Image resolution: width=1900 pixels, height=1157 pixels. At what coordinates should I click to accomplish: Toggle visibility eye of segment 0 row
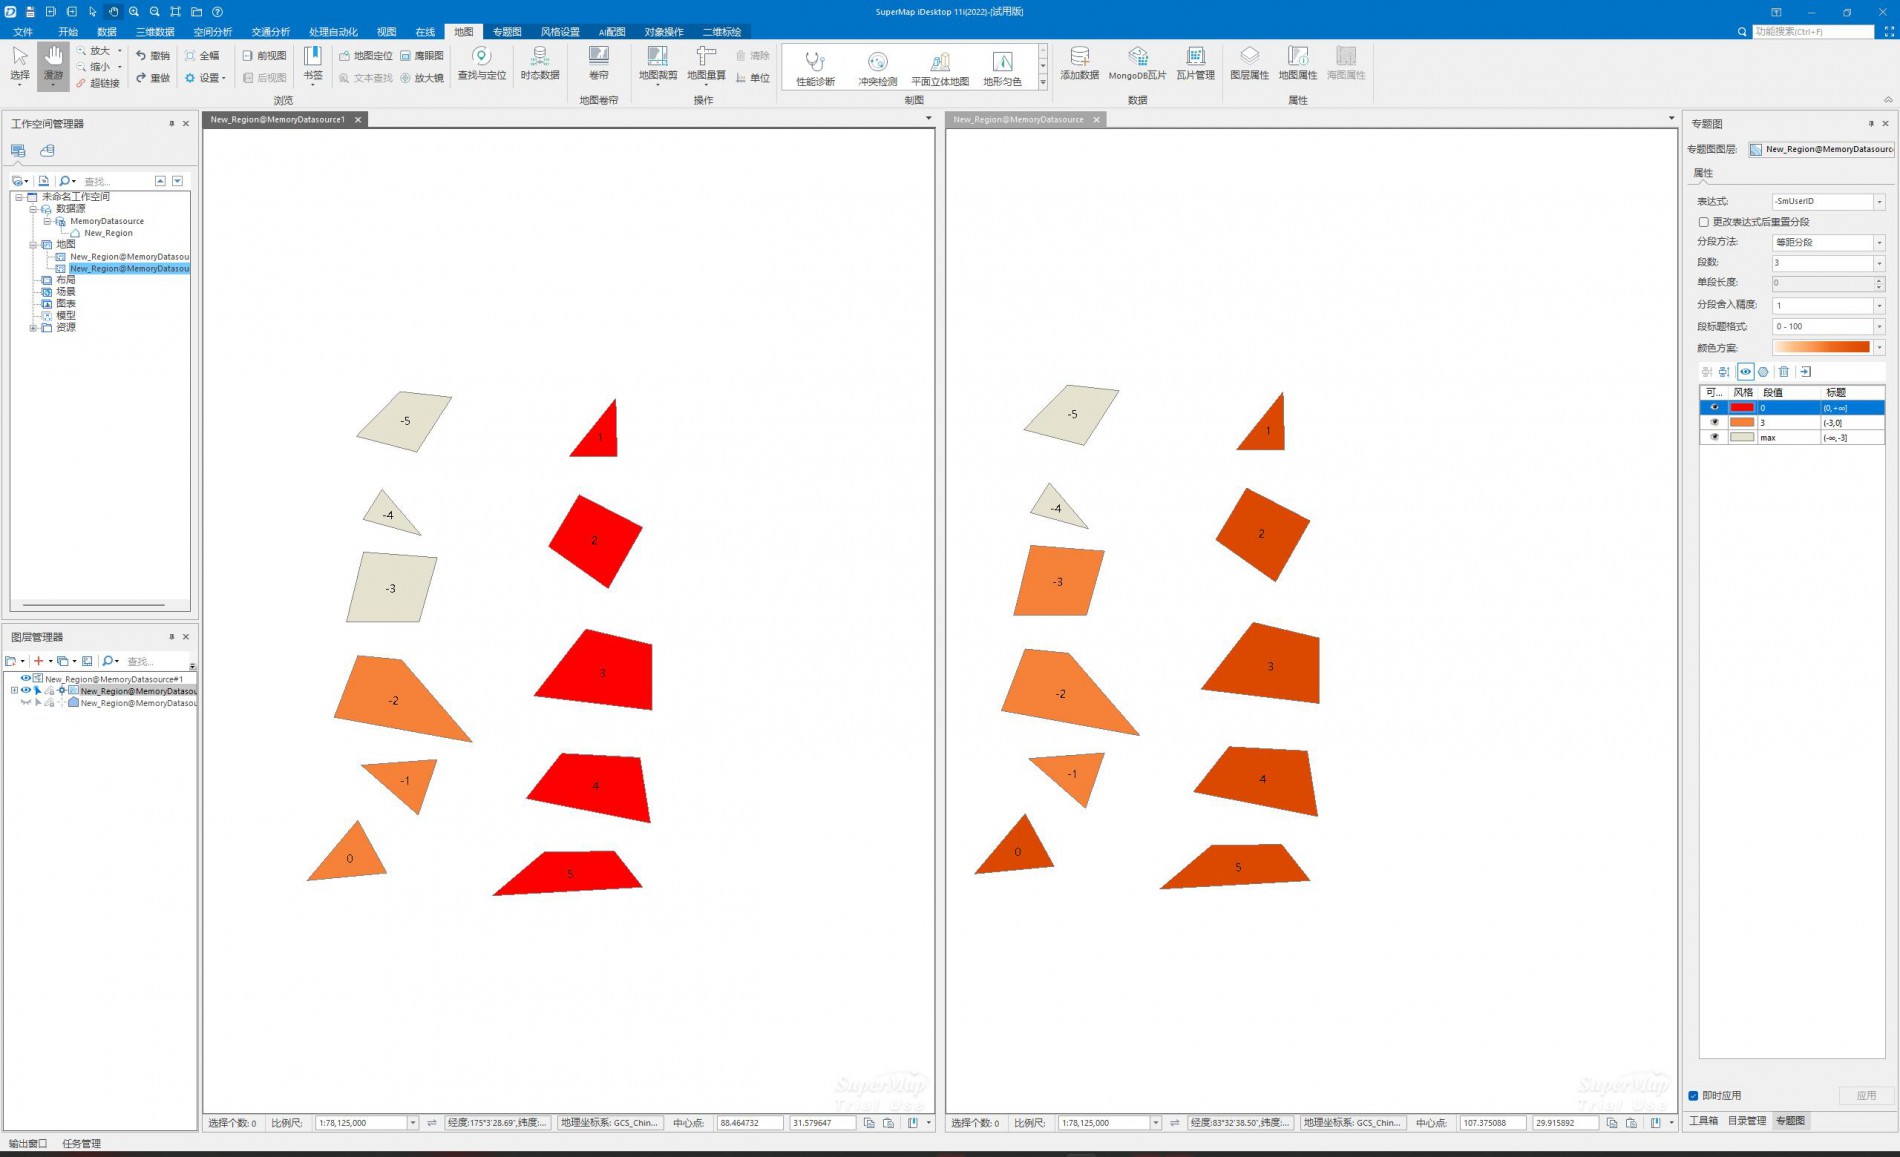[x=1715, y=408]
